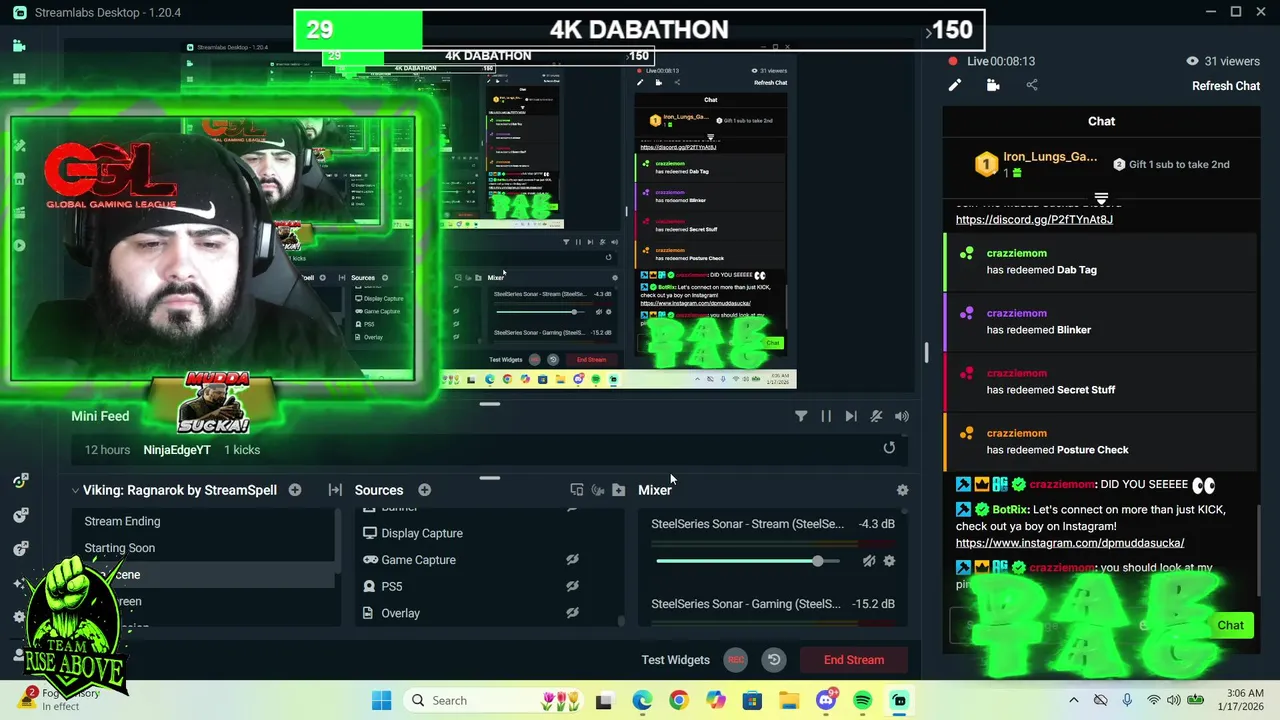Show the Game Capture source
1280x720 pixels.
pos(573,560)
